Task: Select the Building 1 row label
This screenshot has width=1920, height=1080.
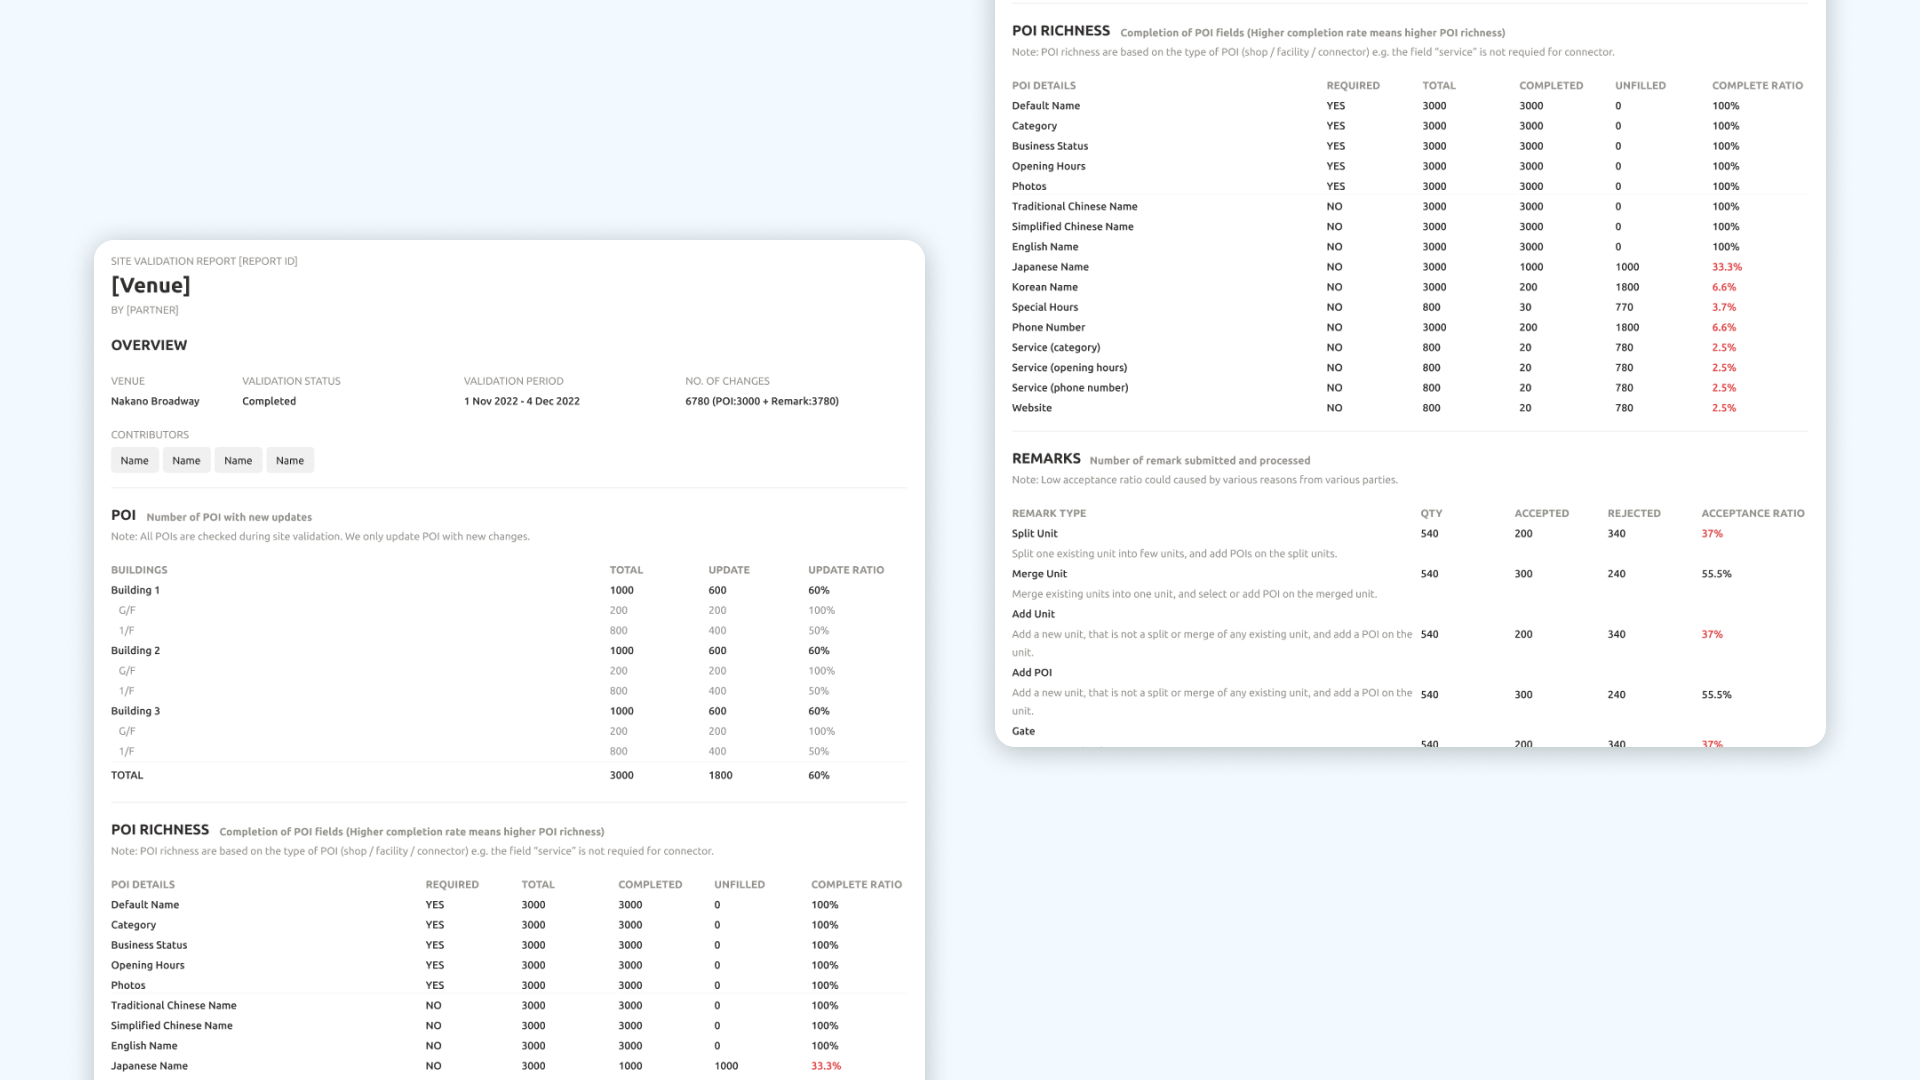Action: 135,590
